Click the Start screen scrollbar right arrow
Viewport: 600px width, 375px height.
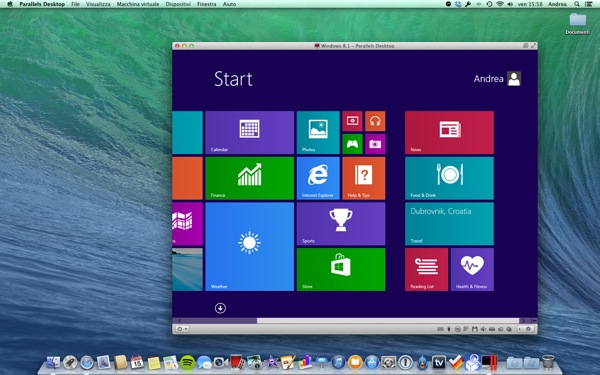tap(523, 321)
